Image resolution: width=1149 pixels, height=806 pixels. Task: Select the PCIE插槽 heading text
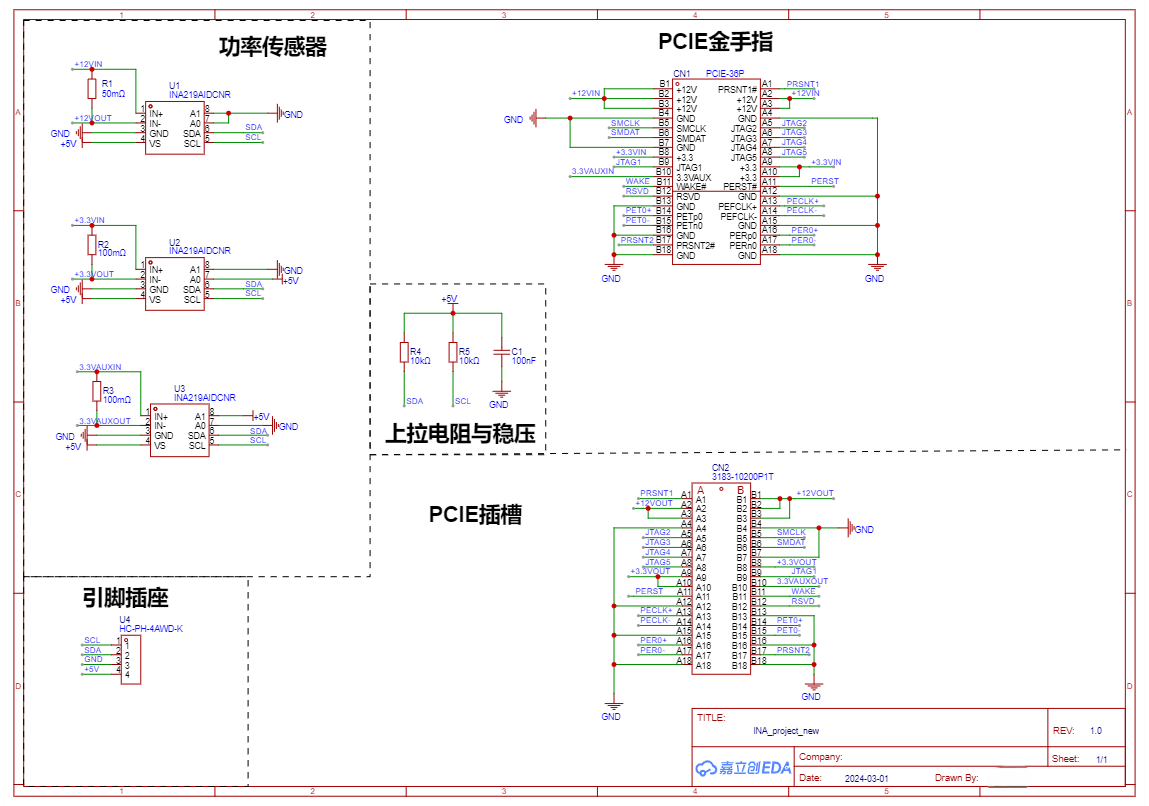click(x=475, y=514)
